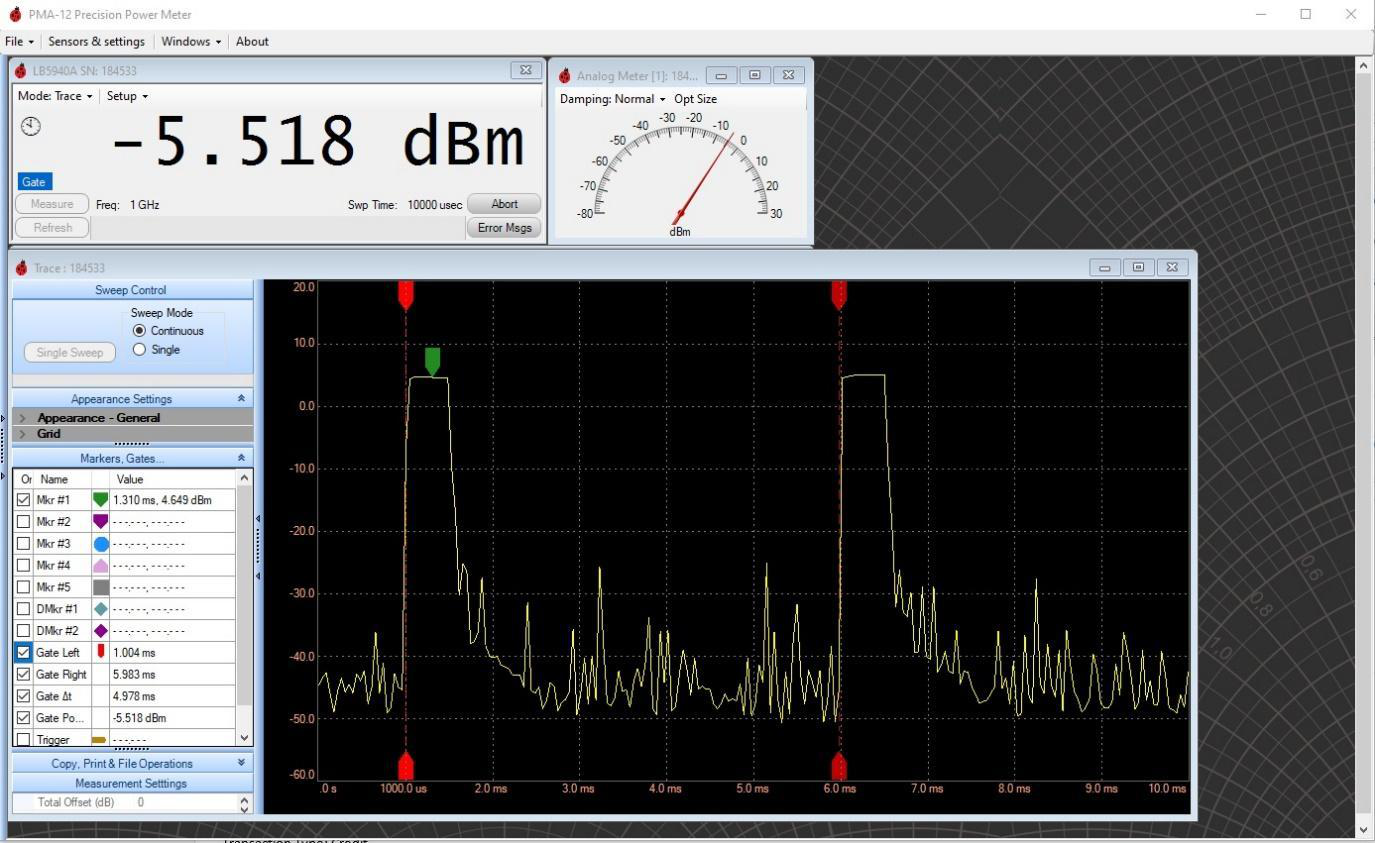Image resolution: width=1375 pixels, height=843 pixels.
Task: Click down arrow of markers list scrollbar
Action: click(244, 738)
